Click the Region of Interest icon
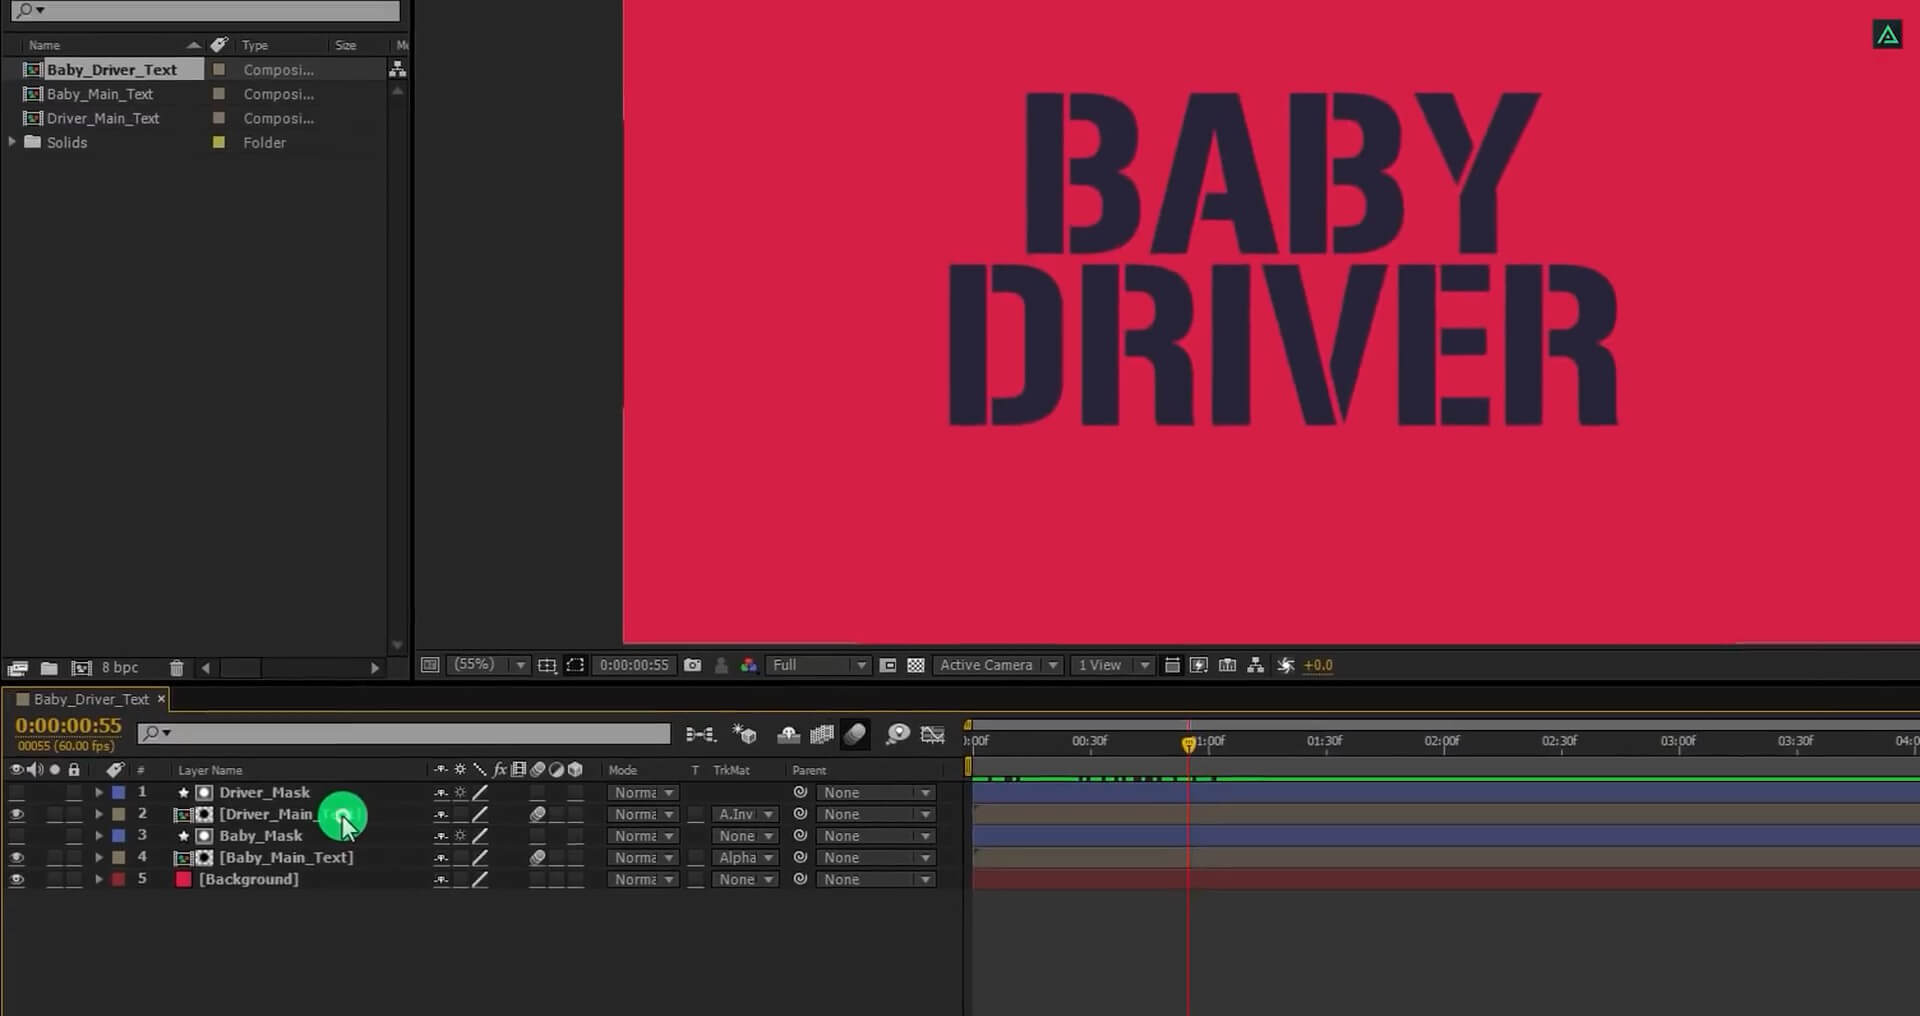The width and height of the screenshot is (1920, 1016). pyautogui.click(x=887, y=665)
